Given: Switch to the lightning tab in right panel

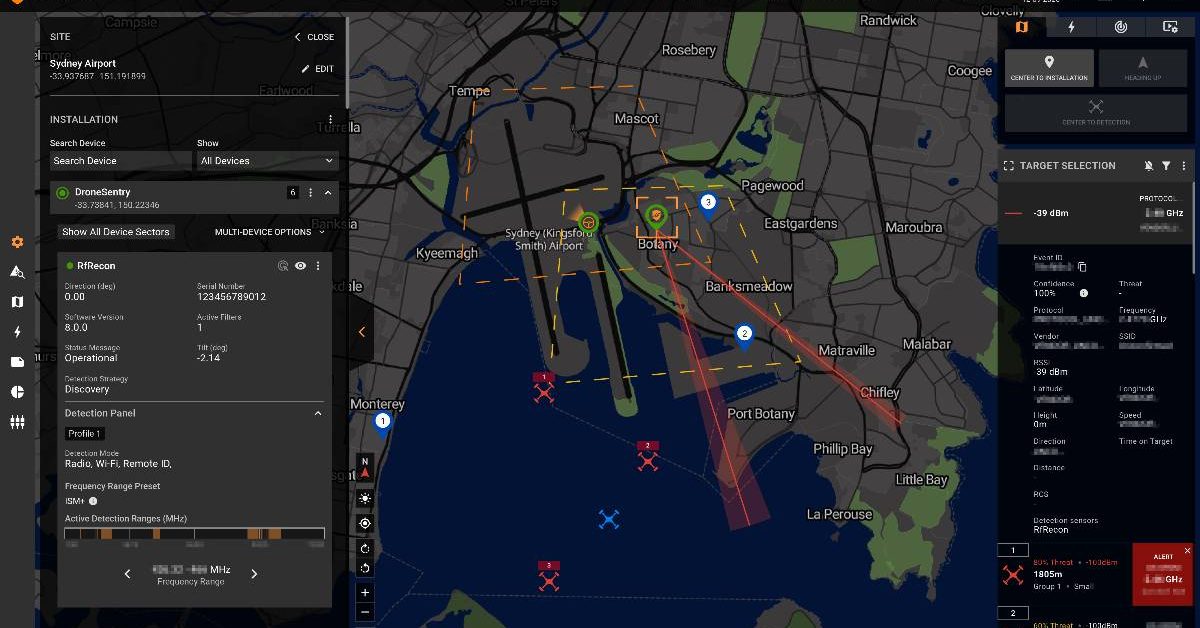Looking at the screenshot, I should pyautogui.click(x=1072, y=27).
